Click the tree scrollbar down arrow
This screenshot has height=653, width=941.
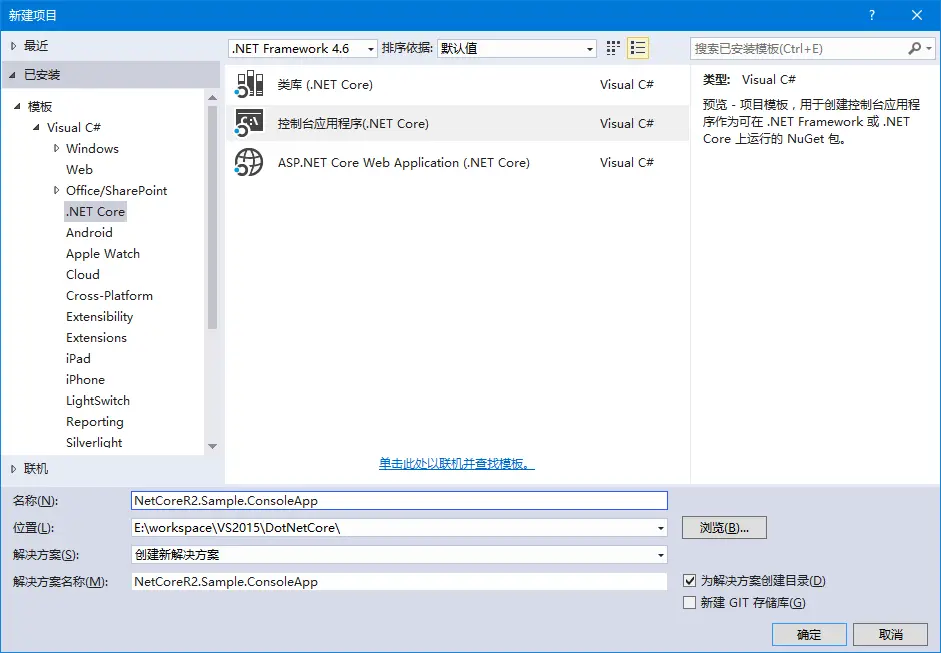(x=212, y=446)
